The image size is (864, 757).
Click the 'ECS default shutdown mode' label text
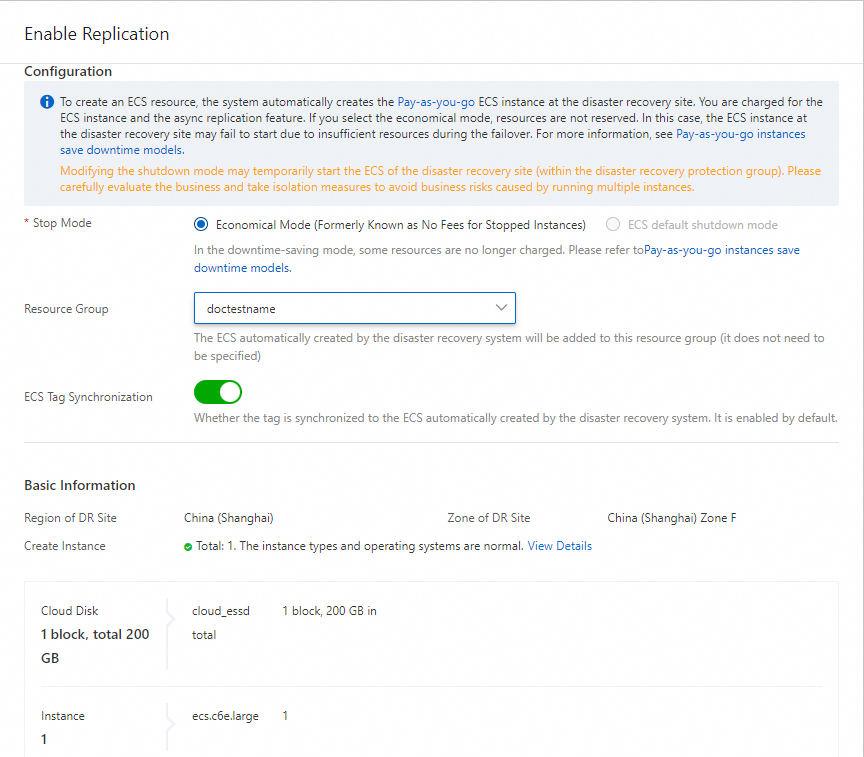703,225
